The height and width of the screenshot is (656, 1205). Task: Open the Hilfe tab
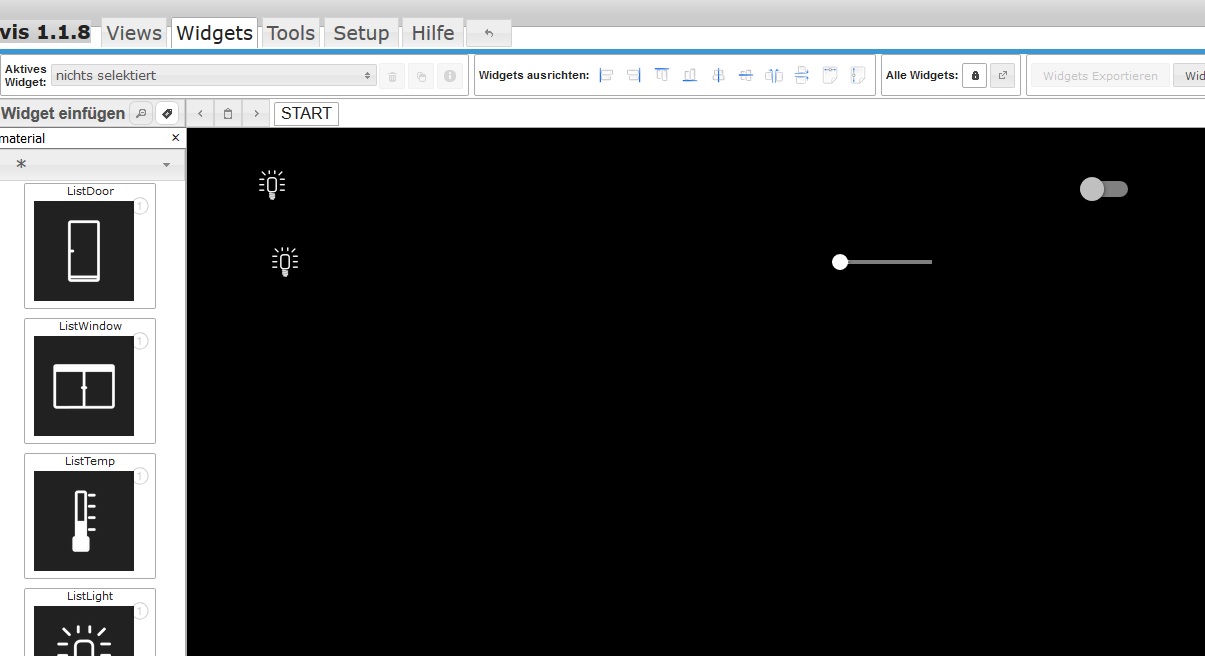click(x=433, y=33)
